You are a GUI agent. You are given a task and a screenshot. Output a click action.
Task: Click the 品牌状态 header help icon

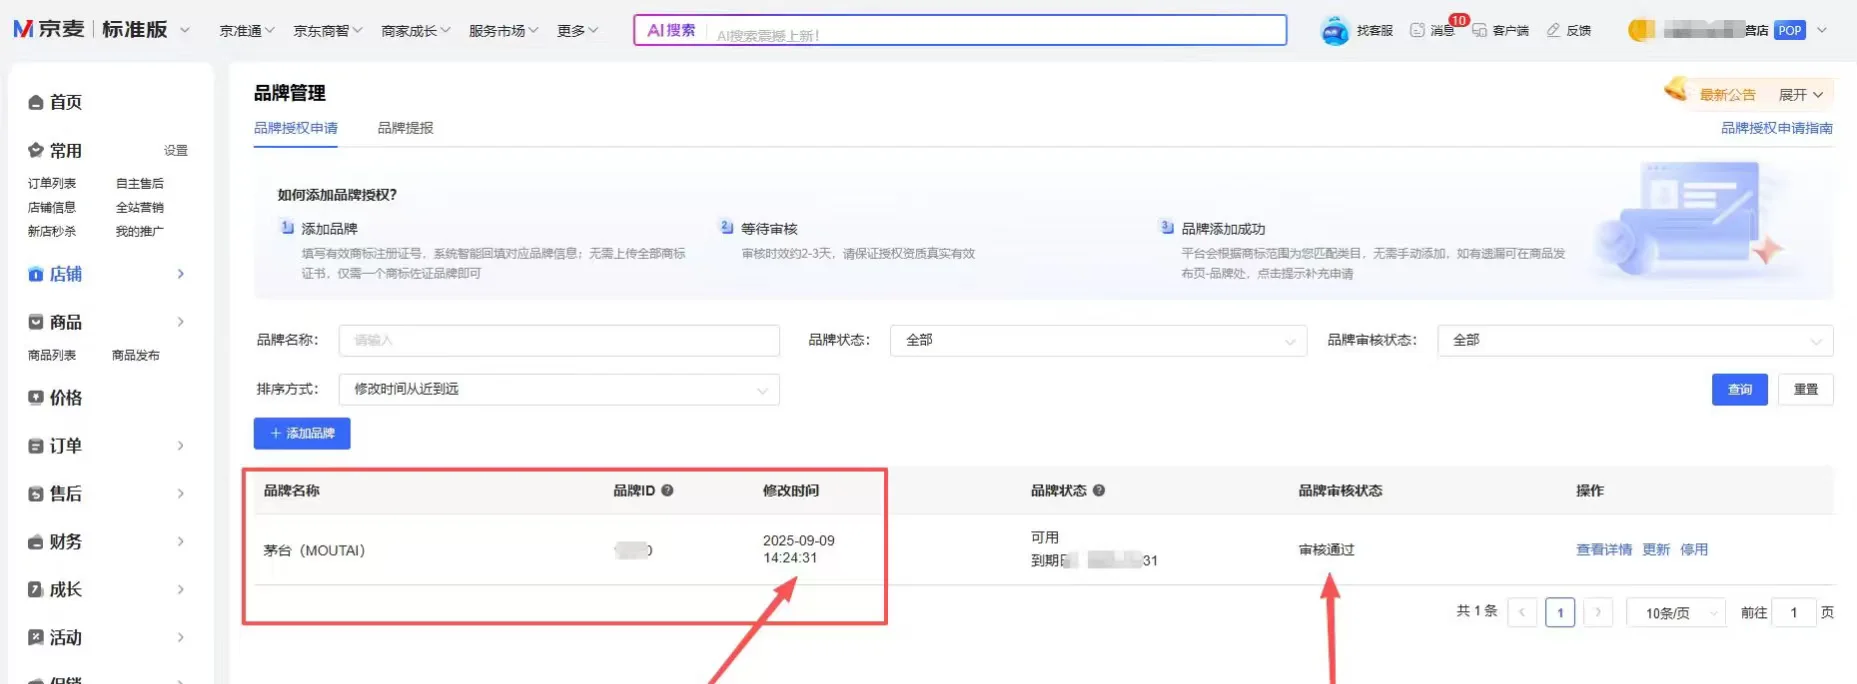click(x=1099, y=491)
